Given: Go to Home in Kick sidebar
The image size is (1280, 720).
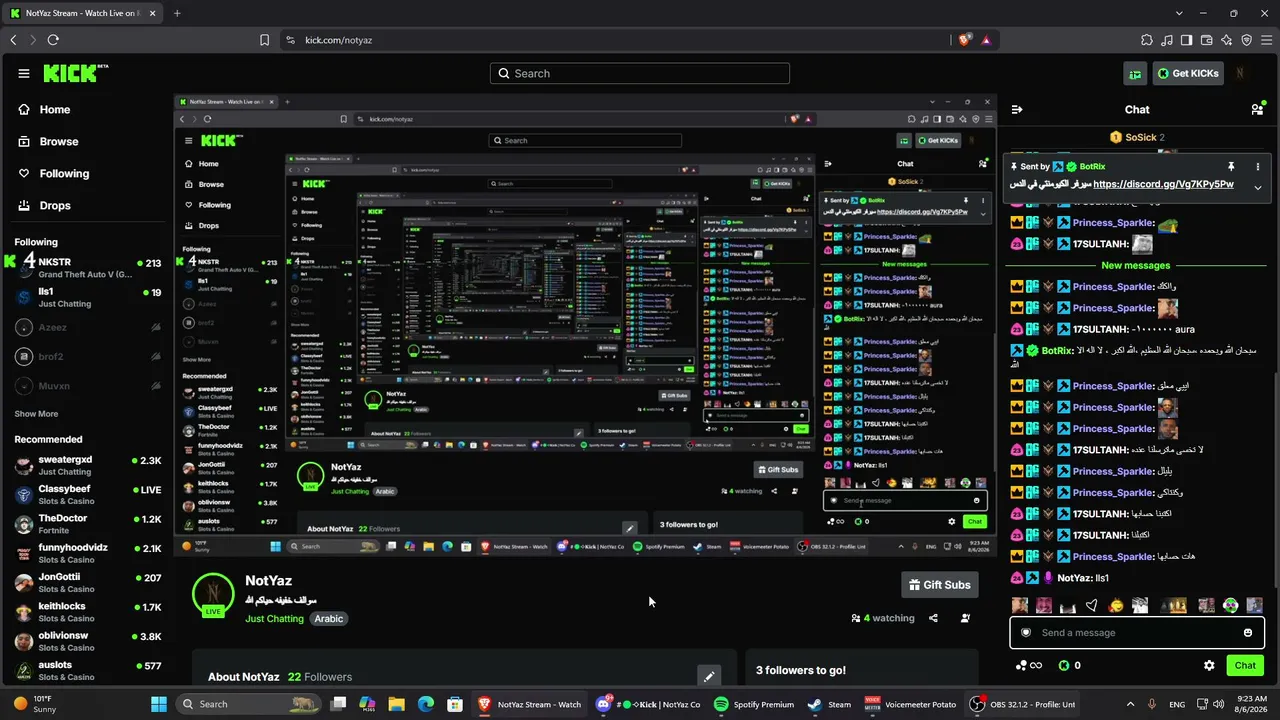Looking at the screenshot, I should (x=44, y=109).
